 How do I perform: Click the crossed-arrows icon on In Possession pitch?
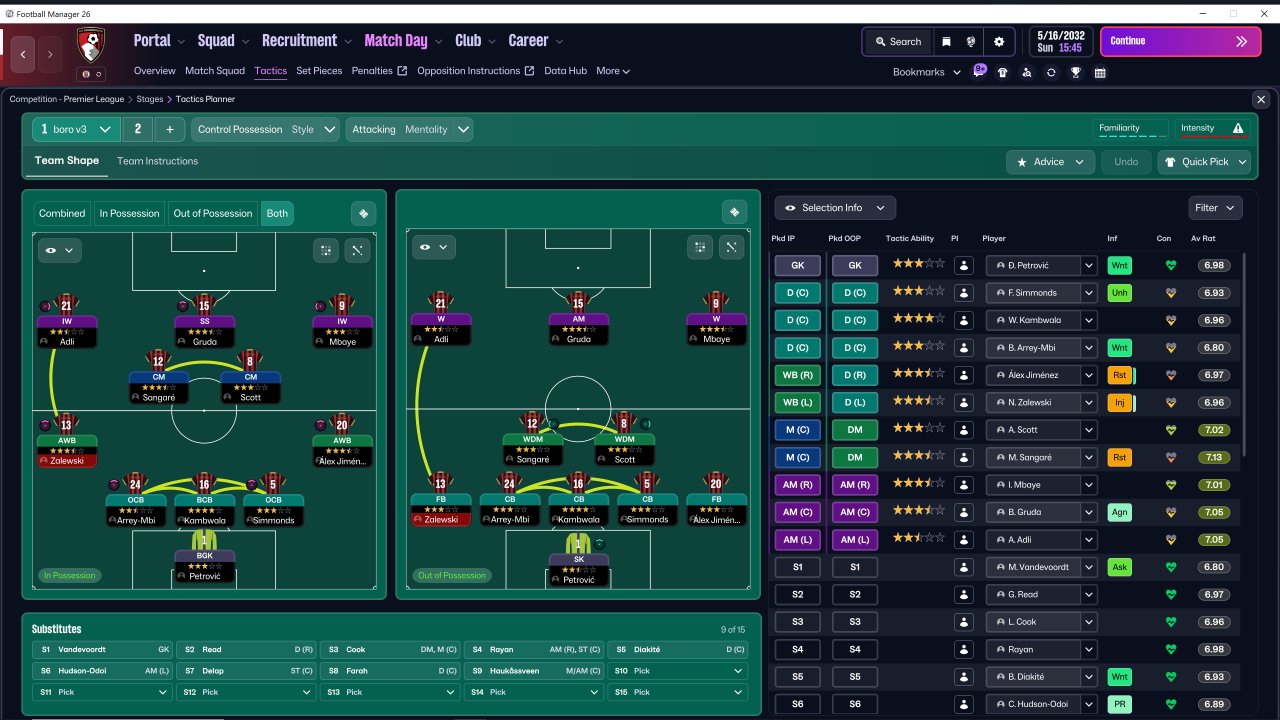tap(358, 251)
